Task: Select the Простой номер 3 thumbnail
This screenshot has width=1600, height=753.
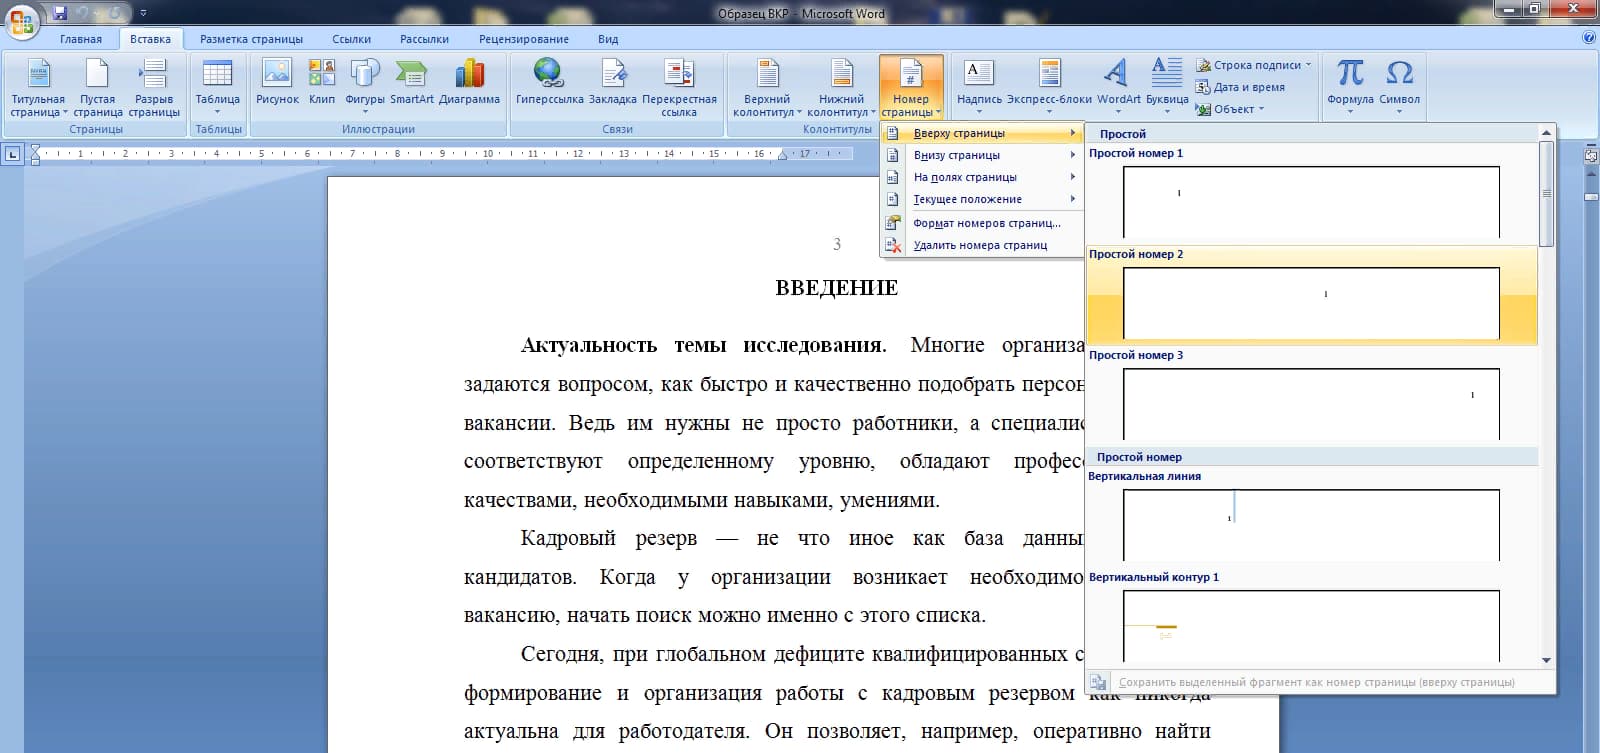Action: 1310,403
